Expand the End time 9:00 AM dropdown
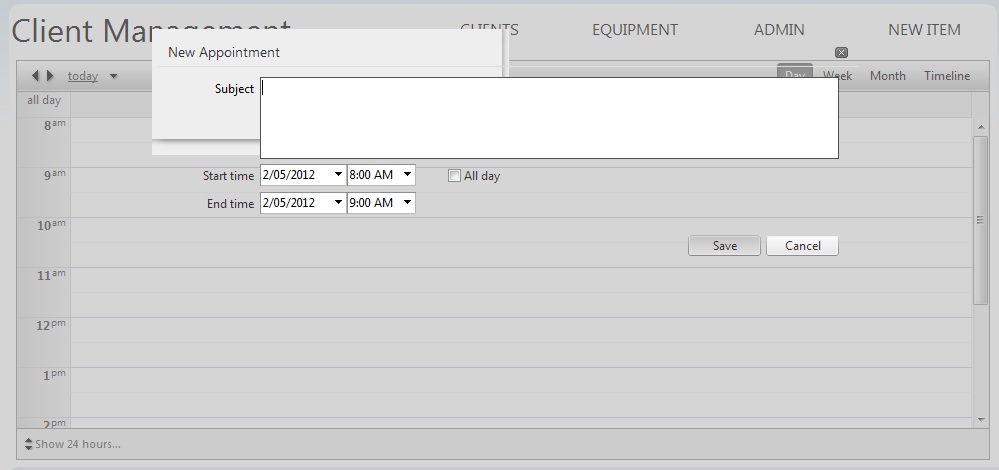999x470 pixels. [407, 203]
